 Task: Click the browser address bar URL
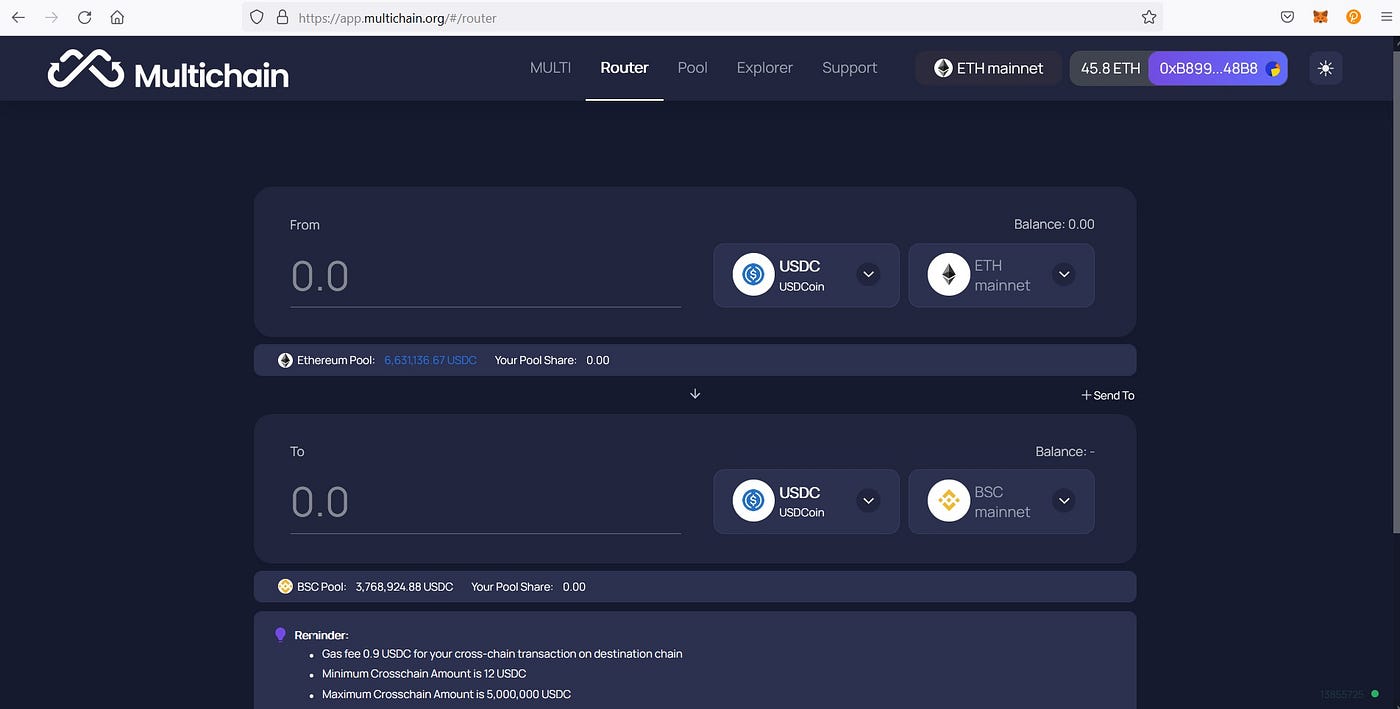398,18
